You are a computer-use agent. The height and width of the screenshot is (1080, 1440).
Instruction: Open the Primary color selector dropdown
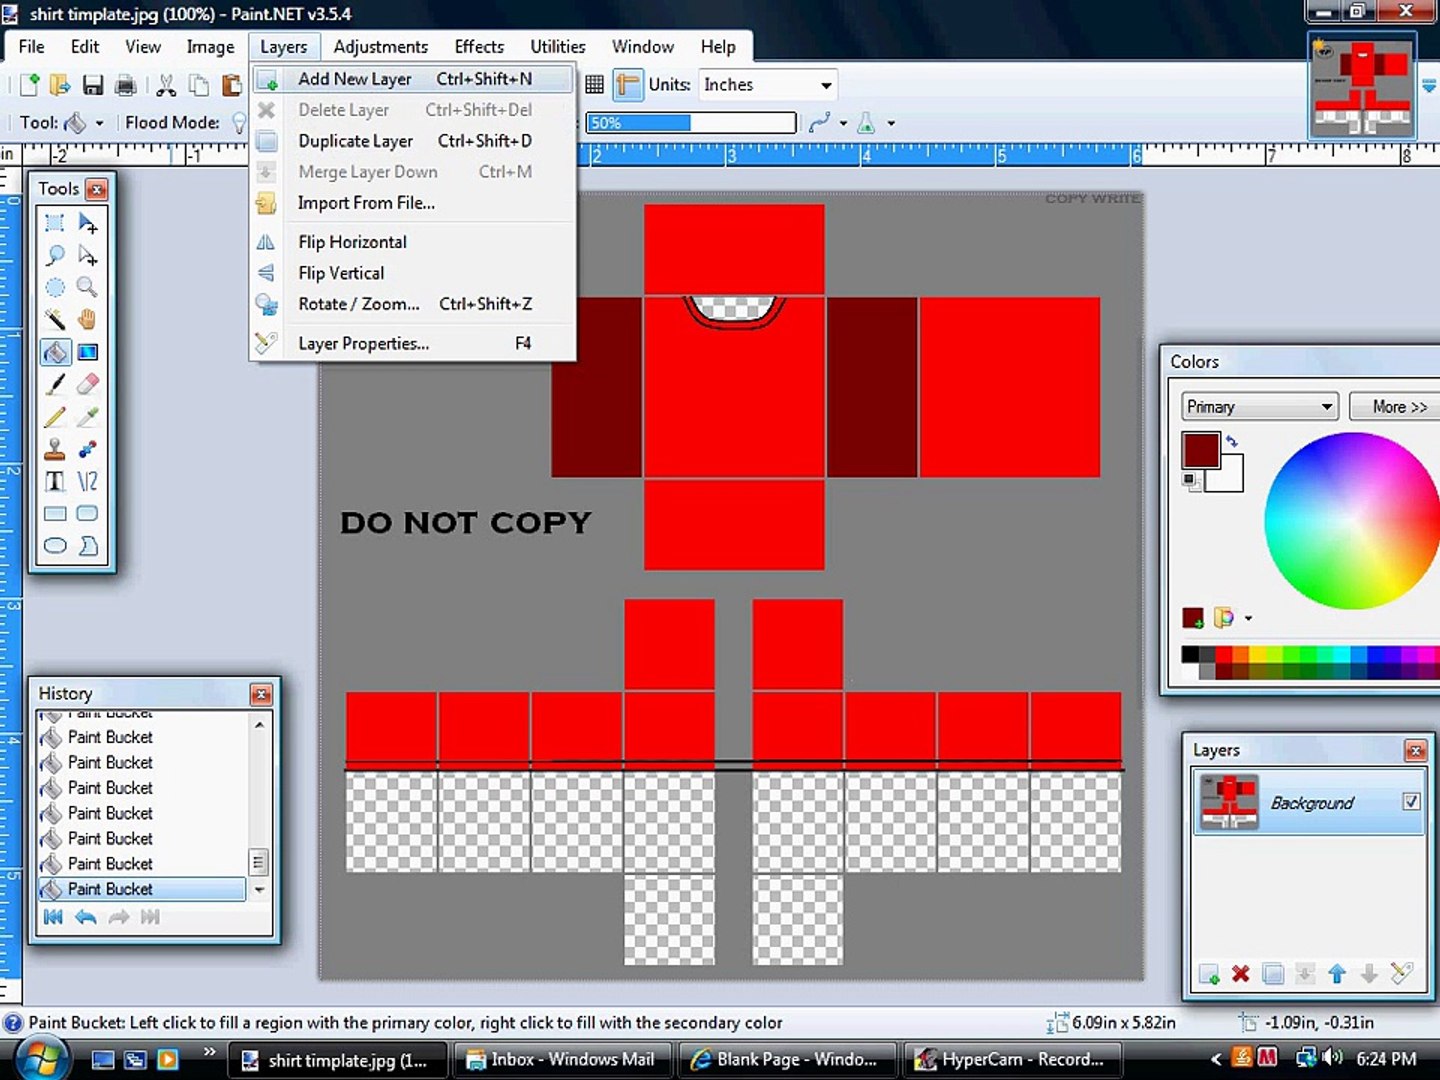point(1260,407)
